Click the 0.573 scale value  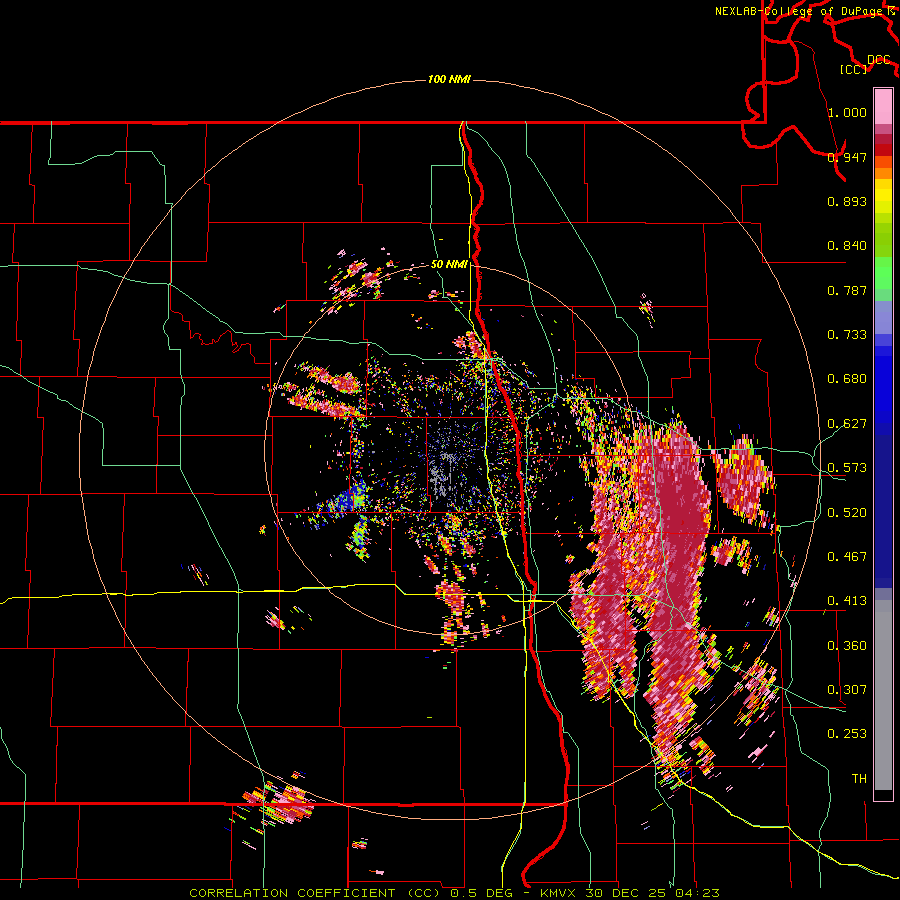847,468
